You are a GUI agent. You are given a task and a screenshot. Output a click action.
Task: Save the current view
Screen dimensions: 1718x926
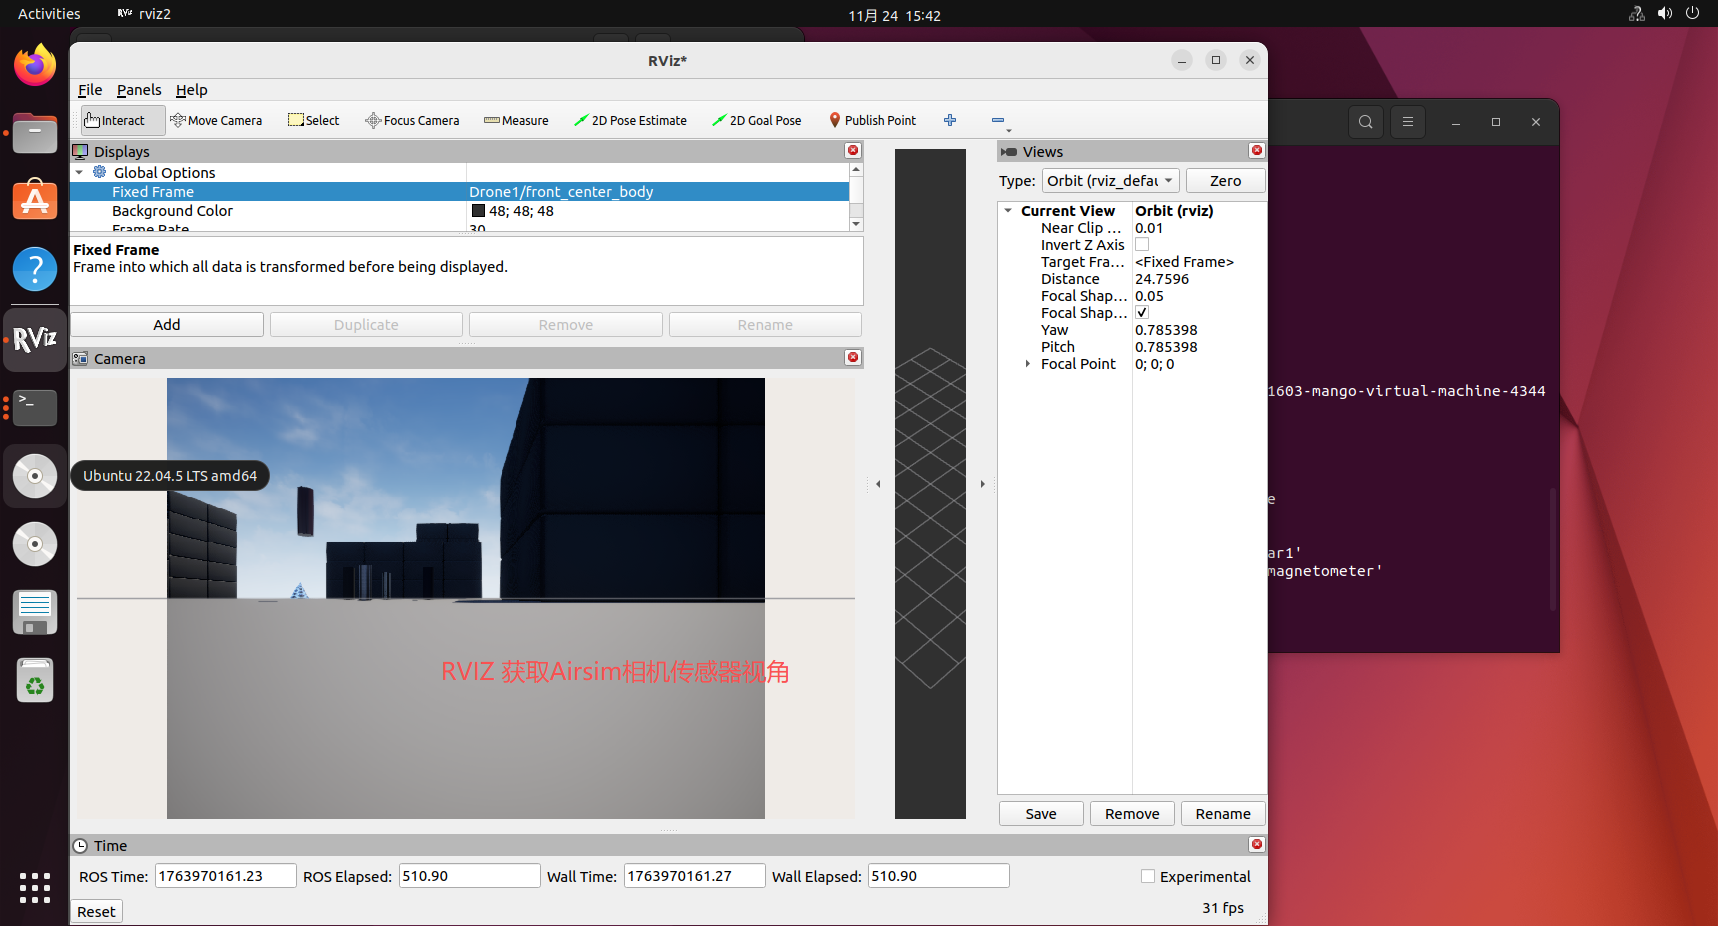[x=1041, y=814]
